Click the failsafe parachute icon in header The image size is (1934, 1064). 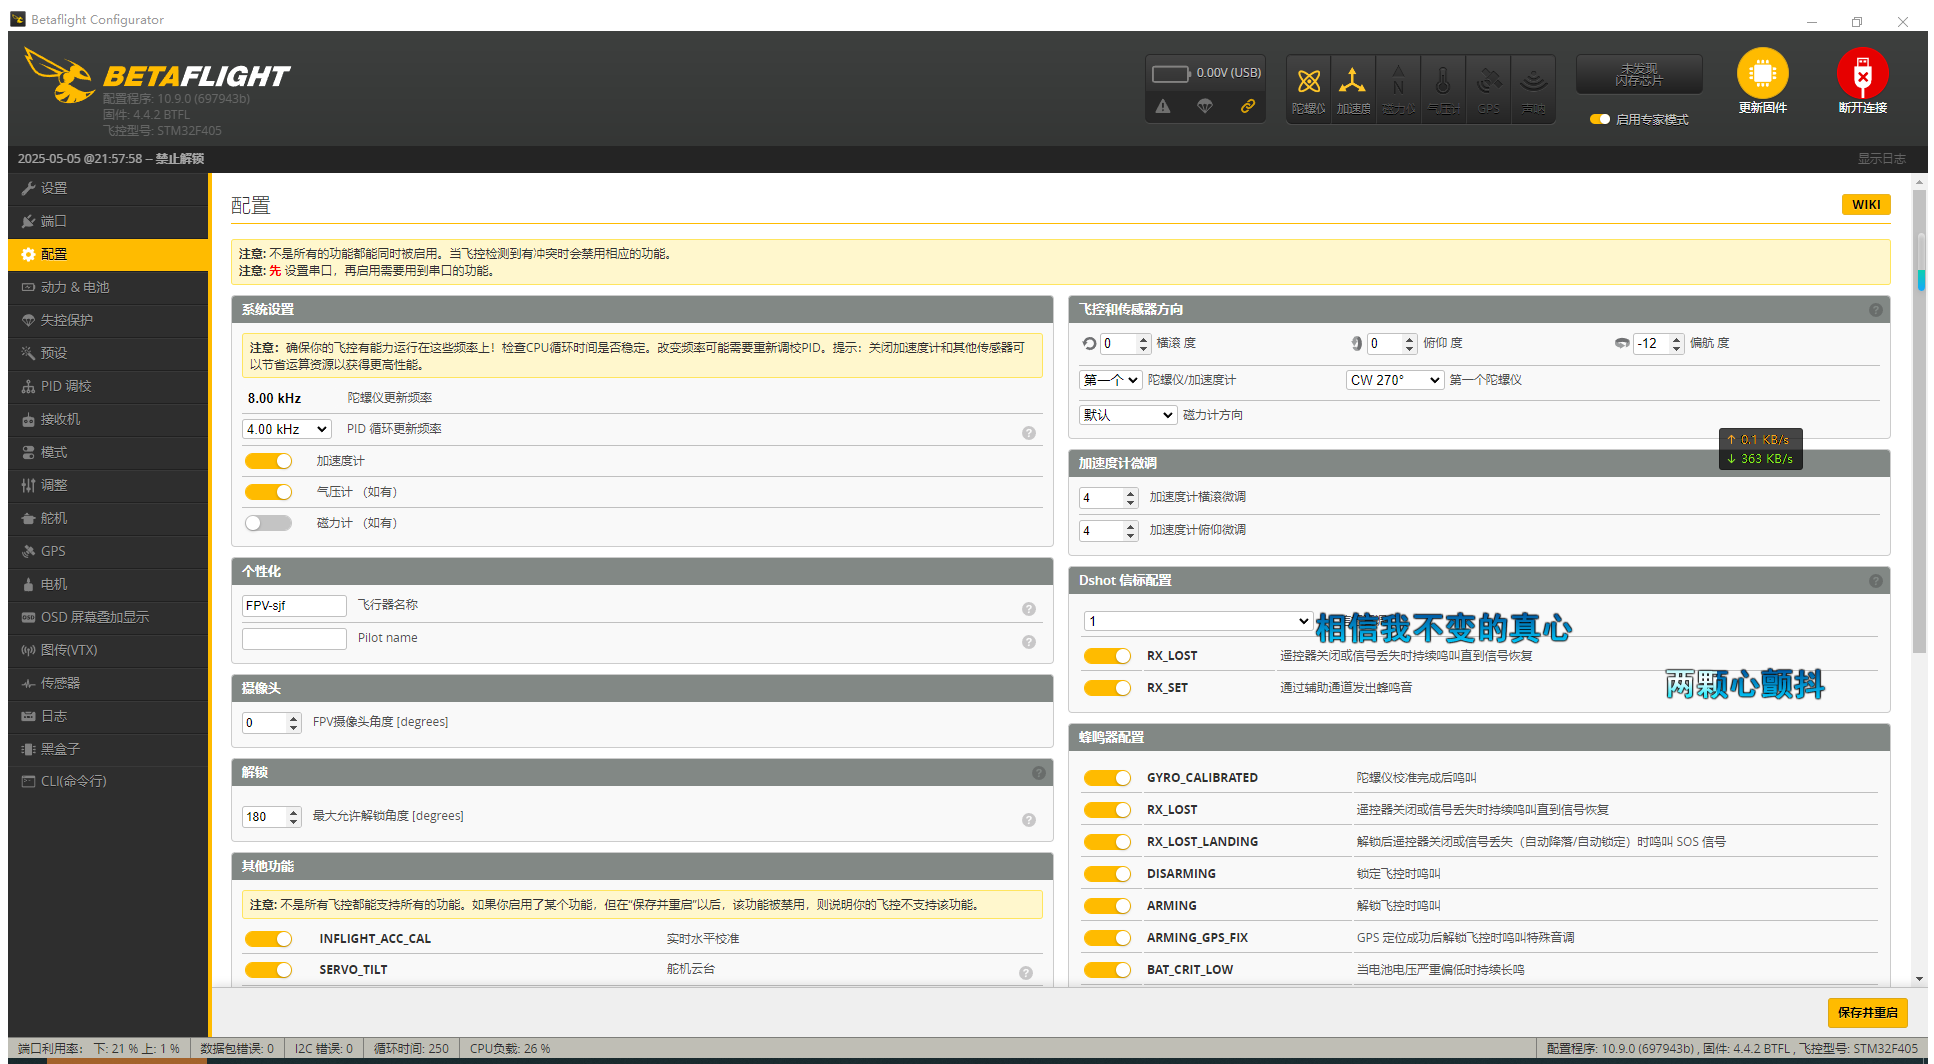(x=1205, y=106)
